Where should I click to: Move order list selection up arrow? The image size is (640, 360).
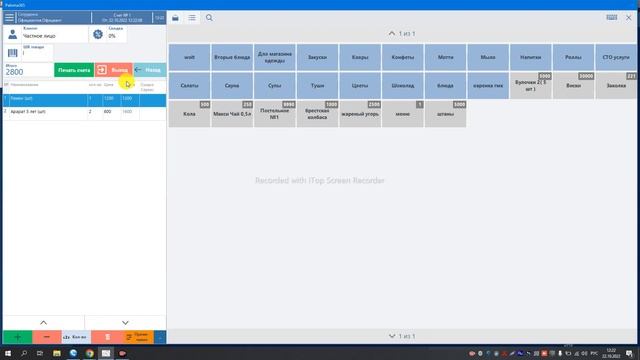pos(43,322)
